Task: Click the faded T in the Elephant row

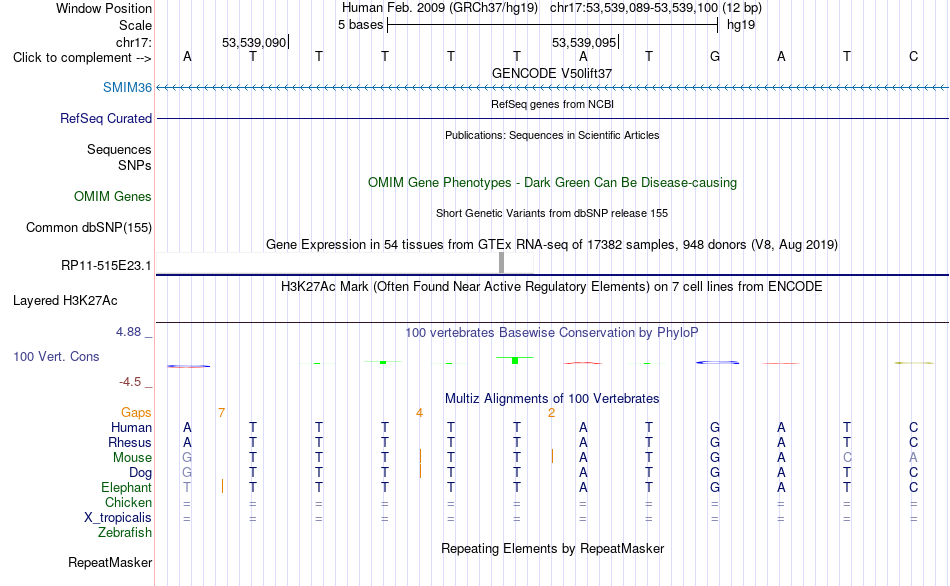Action: (x=187, y=488)
